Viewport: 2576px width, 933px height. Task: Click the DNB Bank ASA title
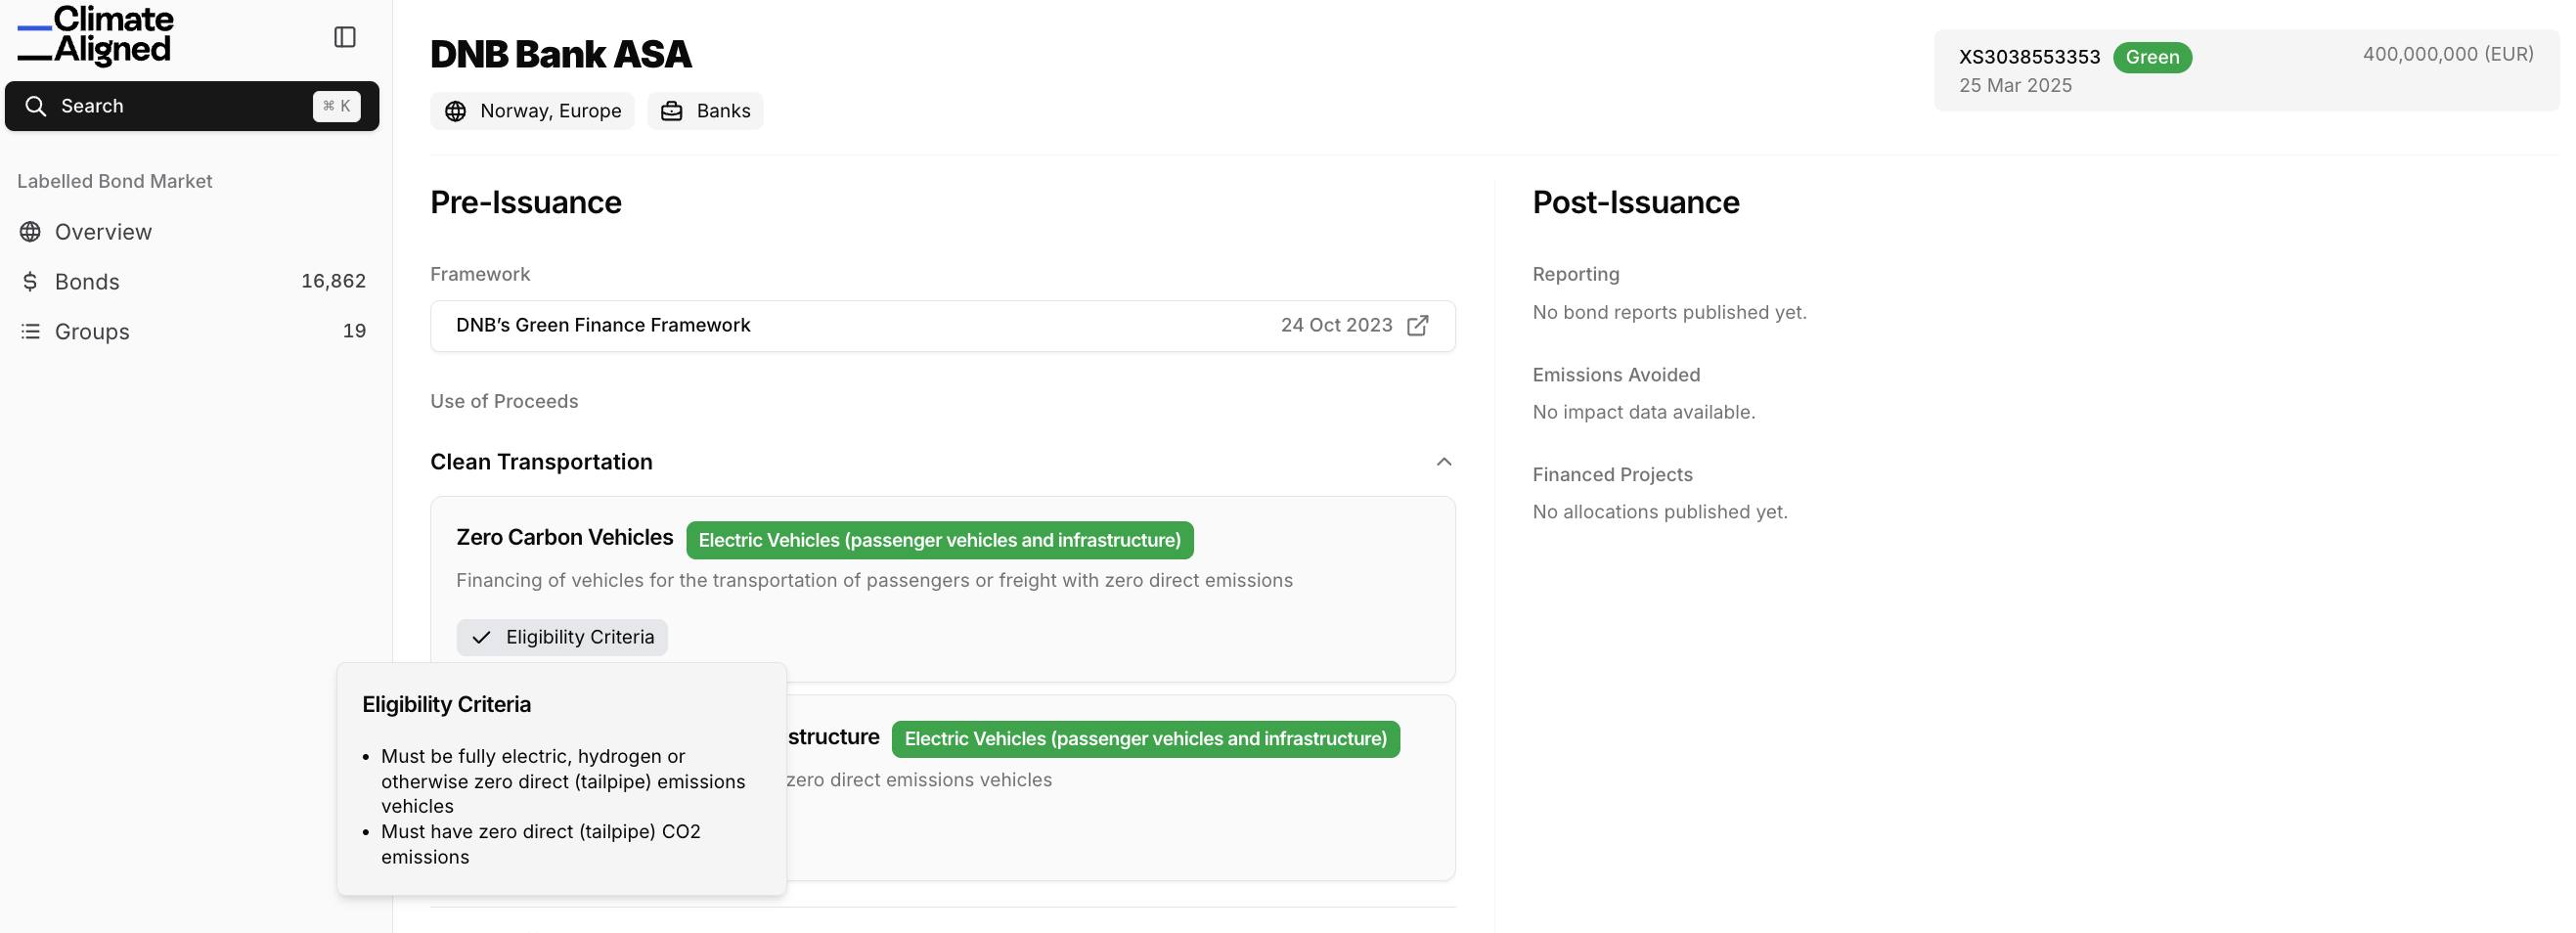click(x=561, y=54)
